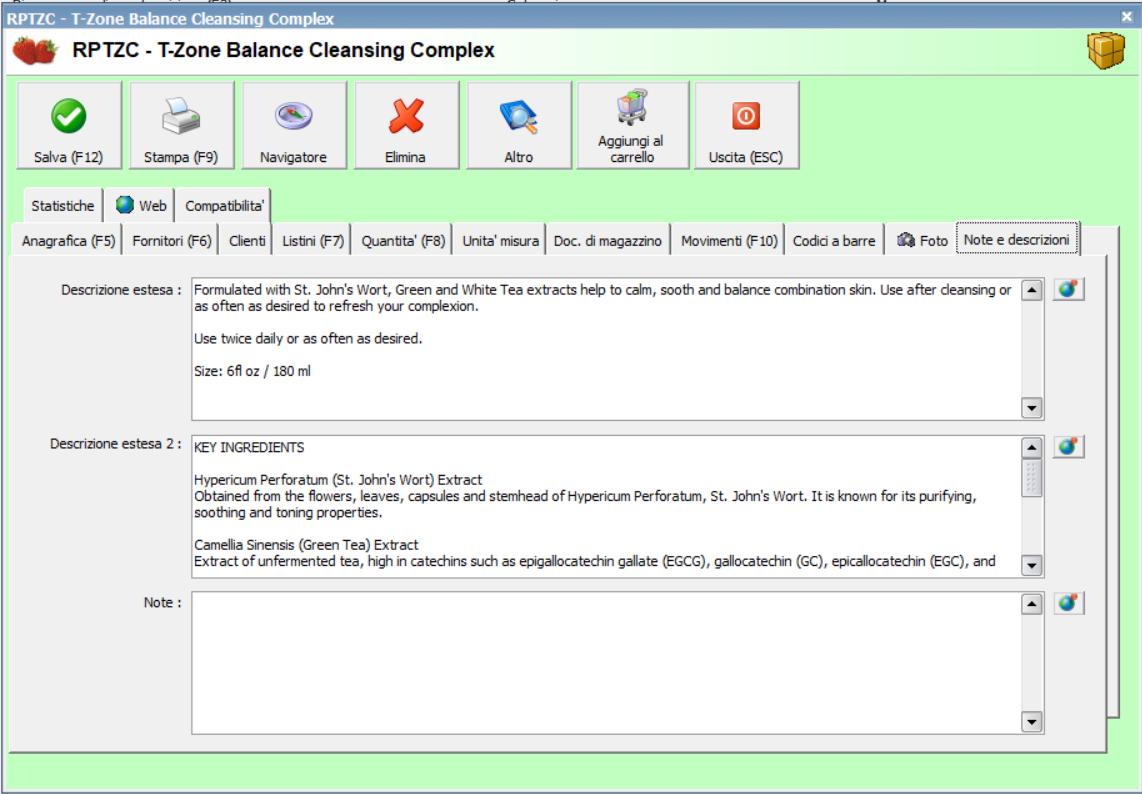Click "Use twice daily or as often as desired." line
The image size is (1142, 794).
308,339
